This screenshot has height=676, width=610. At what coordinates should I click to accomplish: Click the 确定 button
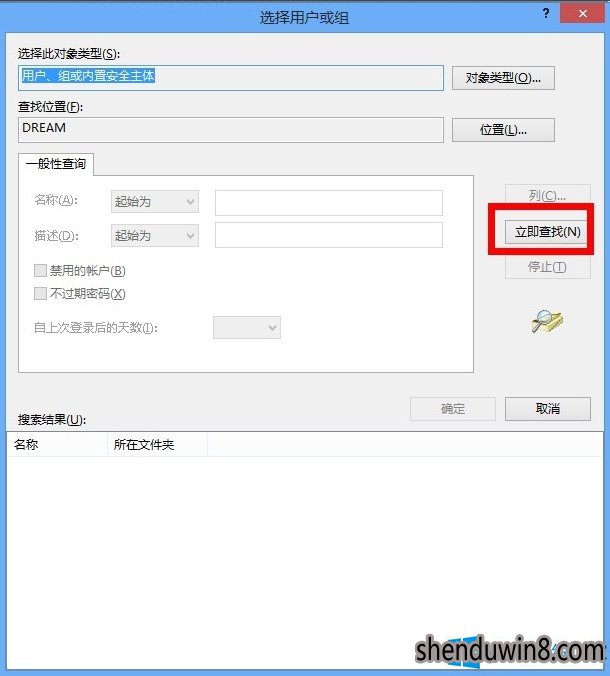pyautogui.click(x=453, y=409)
